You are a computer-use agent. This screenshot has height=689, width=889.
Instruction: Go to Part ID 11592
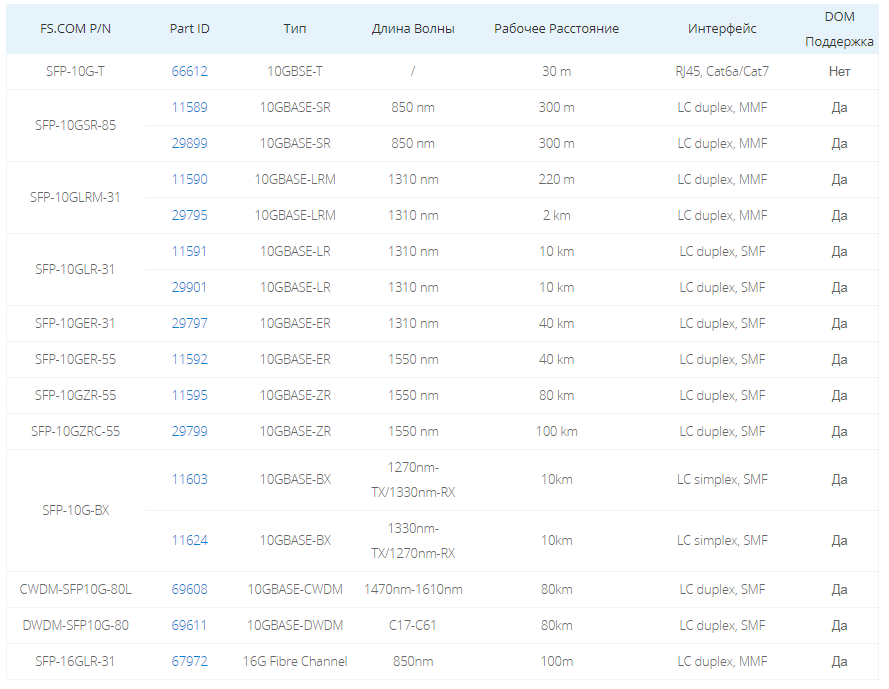pyautogui.click(x=189, y=359)
